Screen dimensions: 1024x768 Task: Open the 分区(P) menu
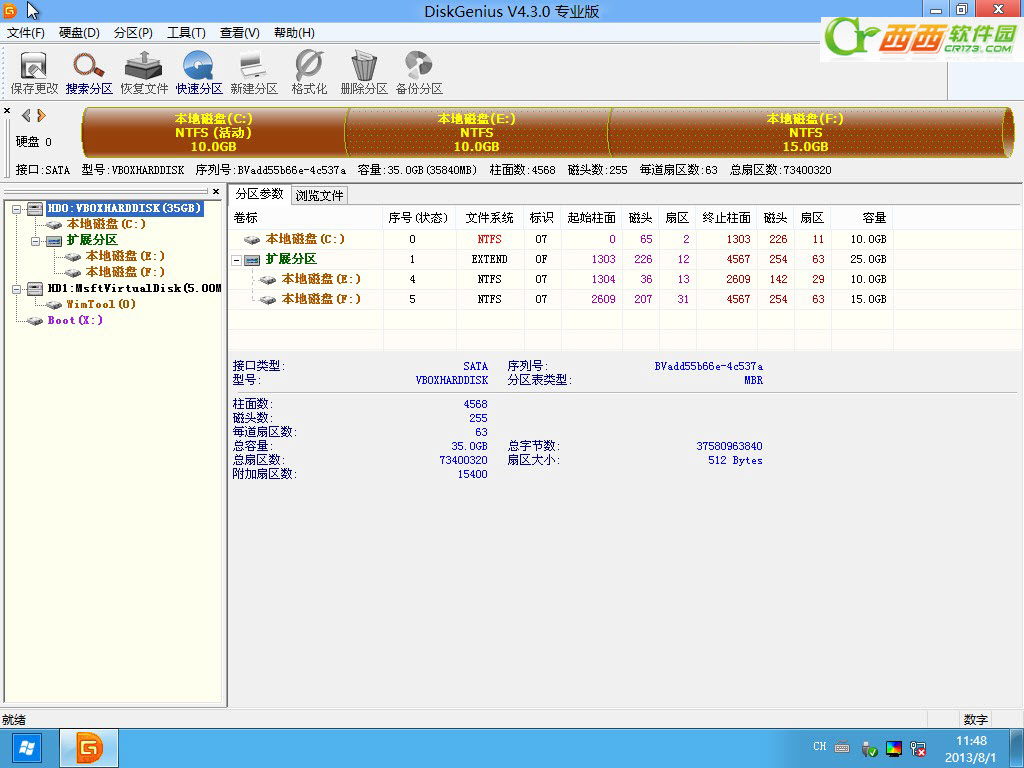pos(133,33)
